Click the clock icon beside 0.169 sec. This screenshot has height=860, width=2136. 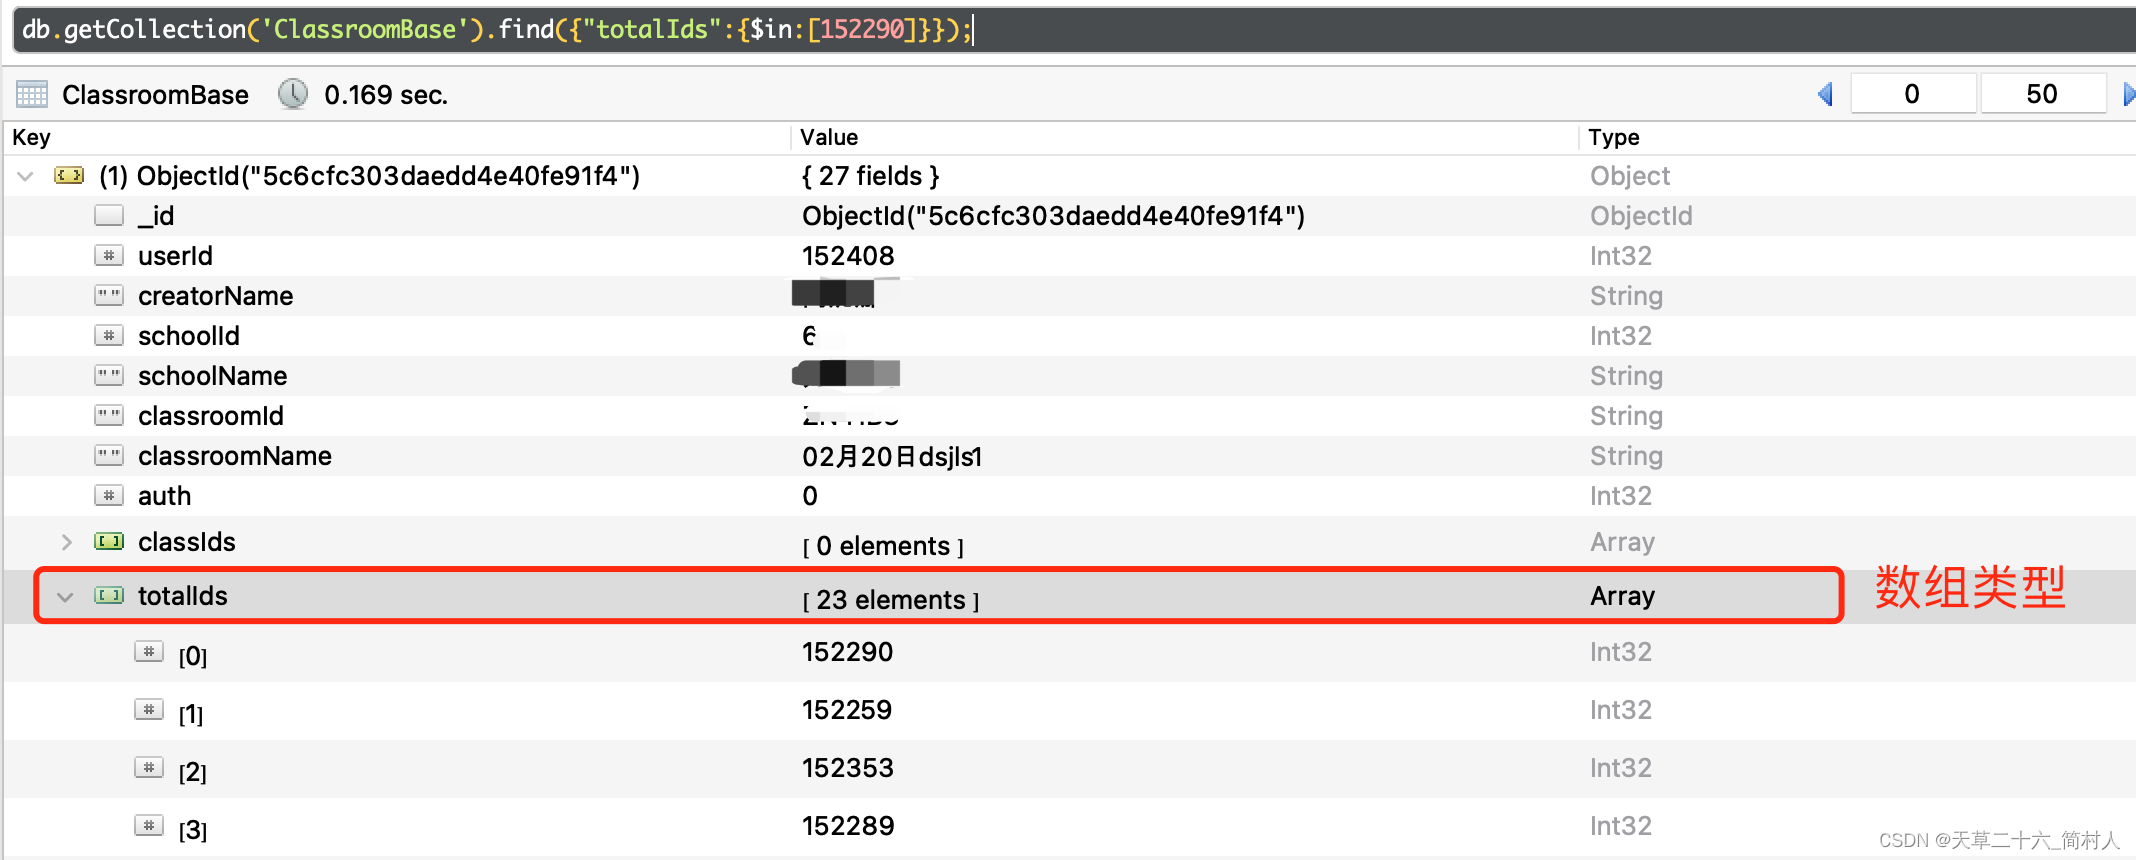[293, 94]
